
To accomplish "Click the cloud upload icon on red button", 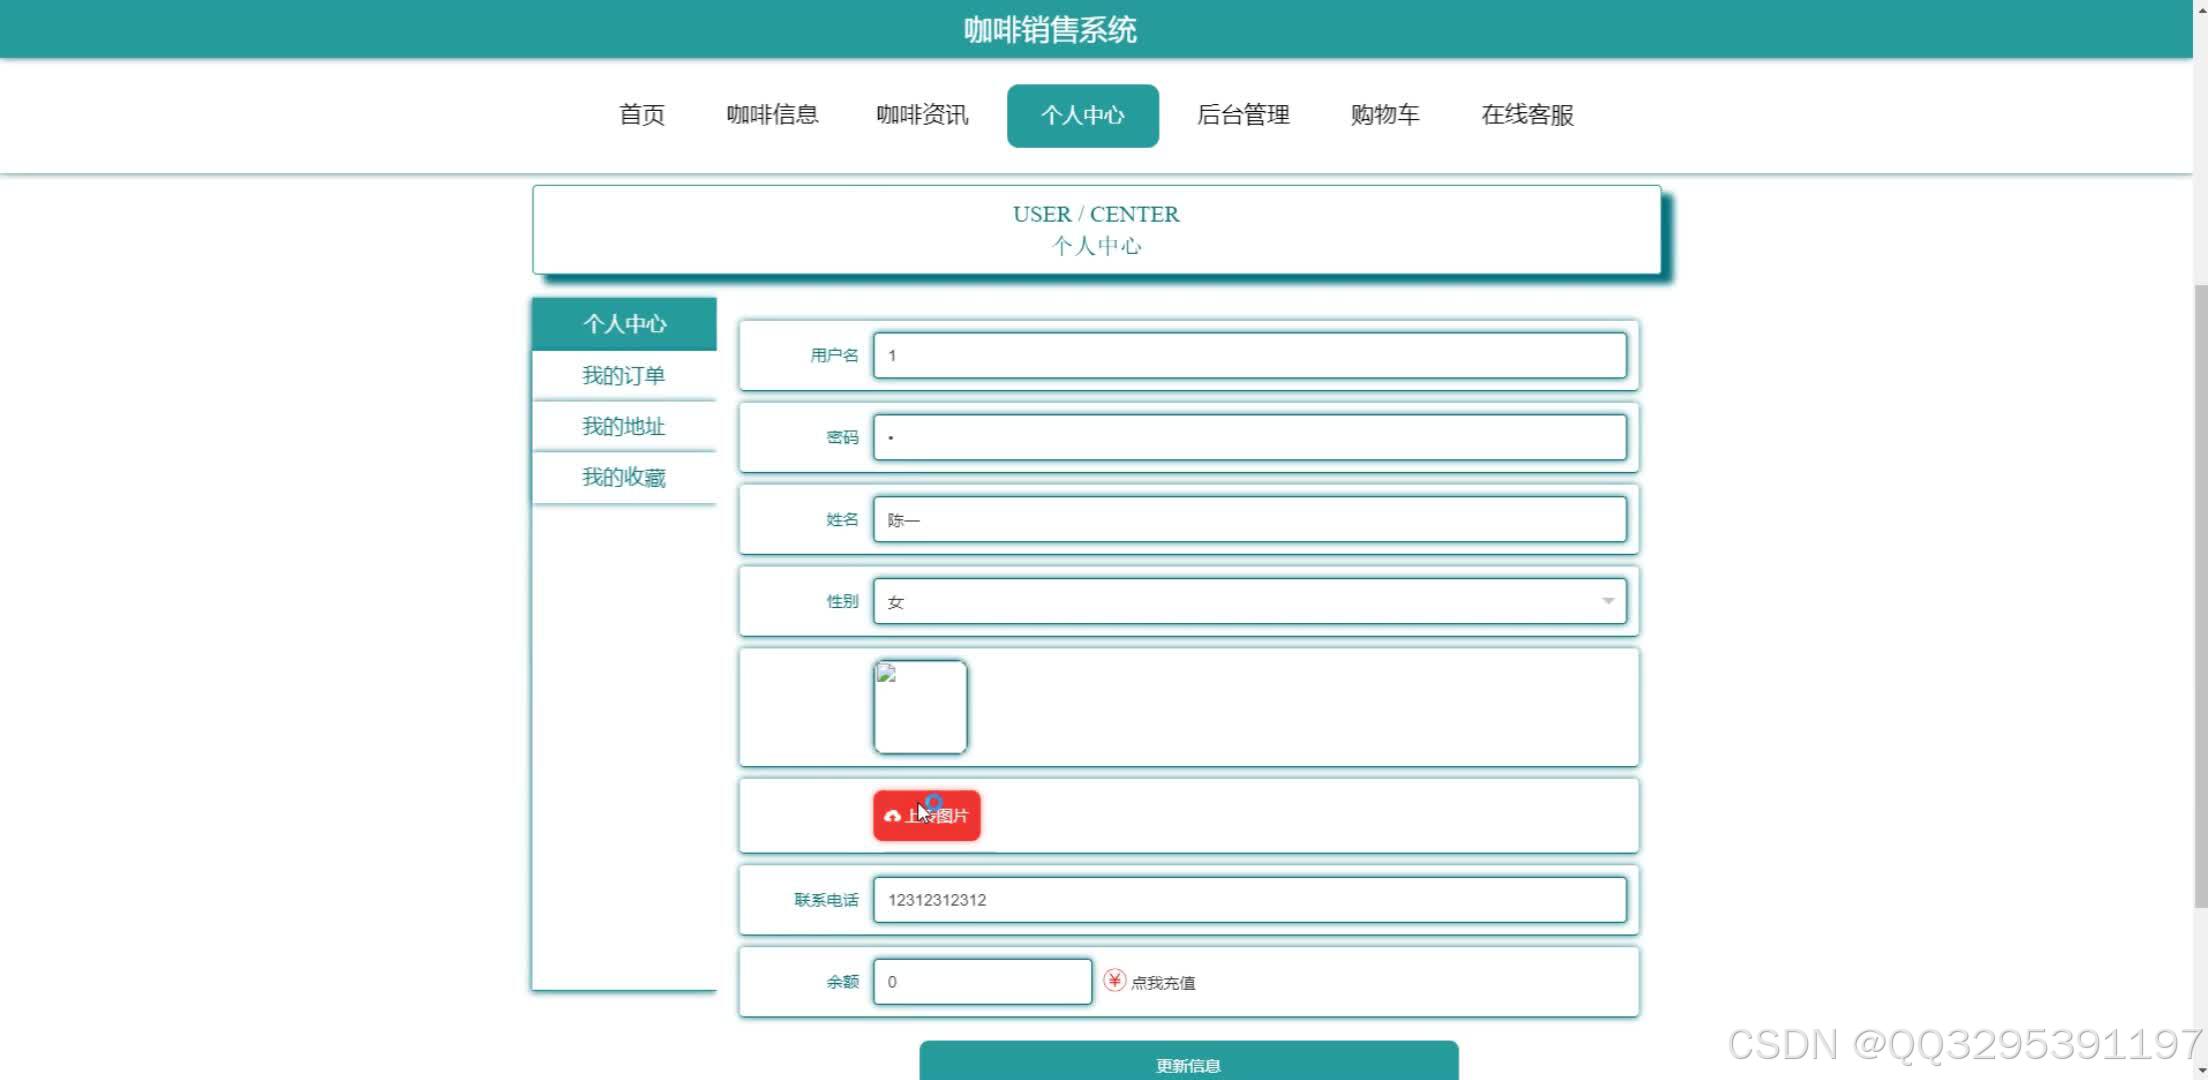I will 892,816.
